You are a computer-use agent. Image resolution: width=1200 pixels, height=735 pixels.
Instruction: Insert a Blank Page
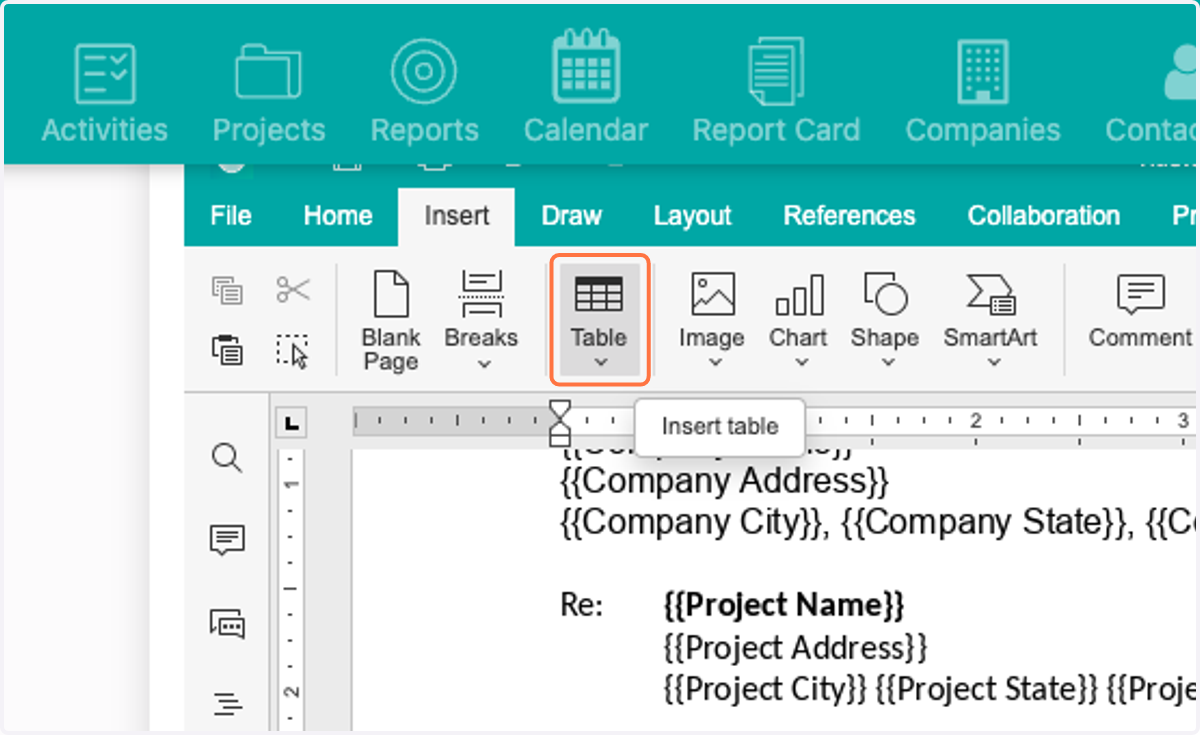click(391, 321)
